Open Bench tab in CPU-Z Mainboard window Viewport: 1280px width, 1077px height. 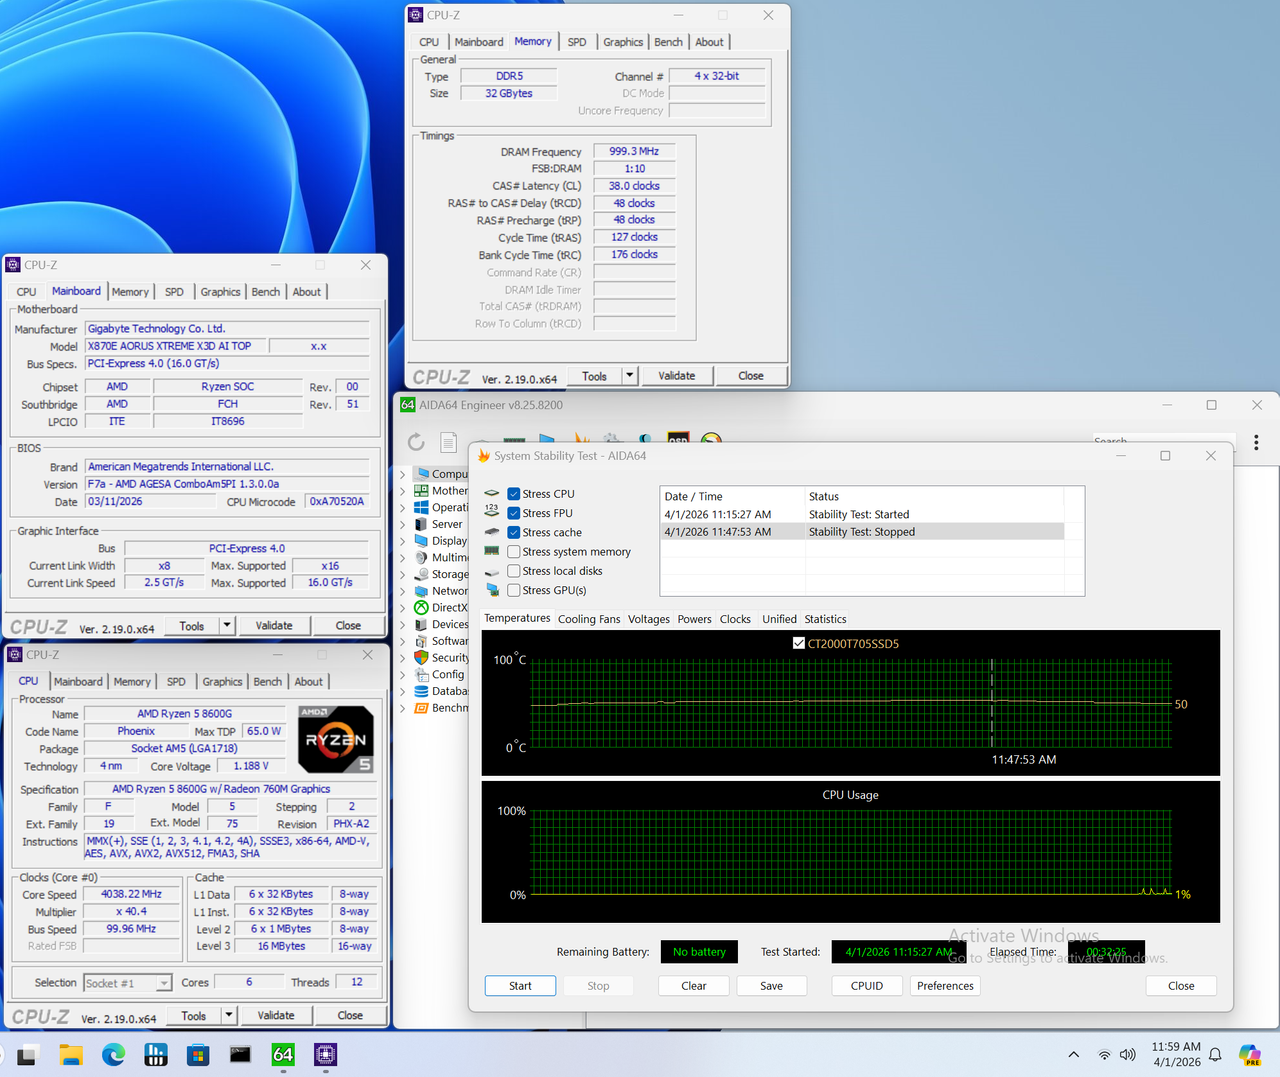pos(266,292)
